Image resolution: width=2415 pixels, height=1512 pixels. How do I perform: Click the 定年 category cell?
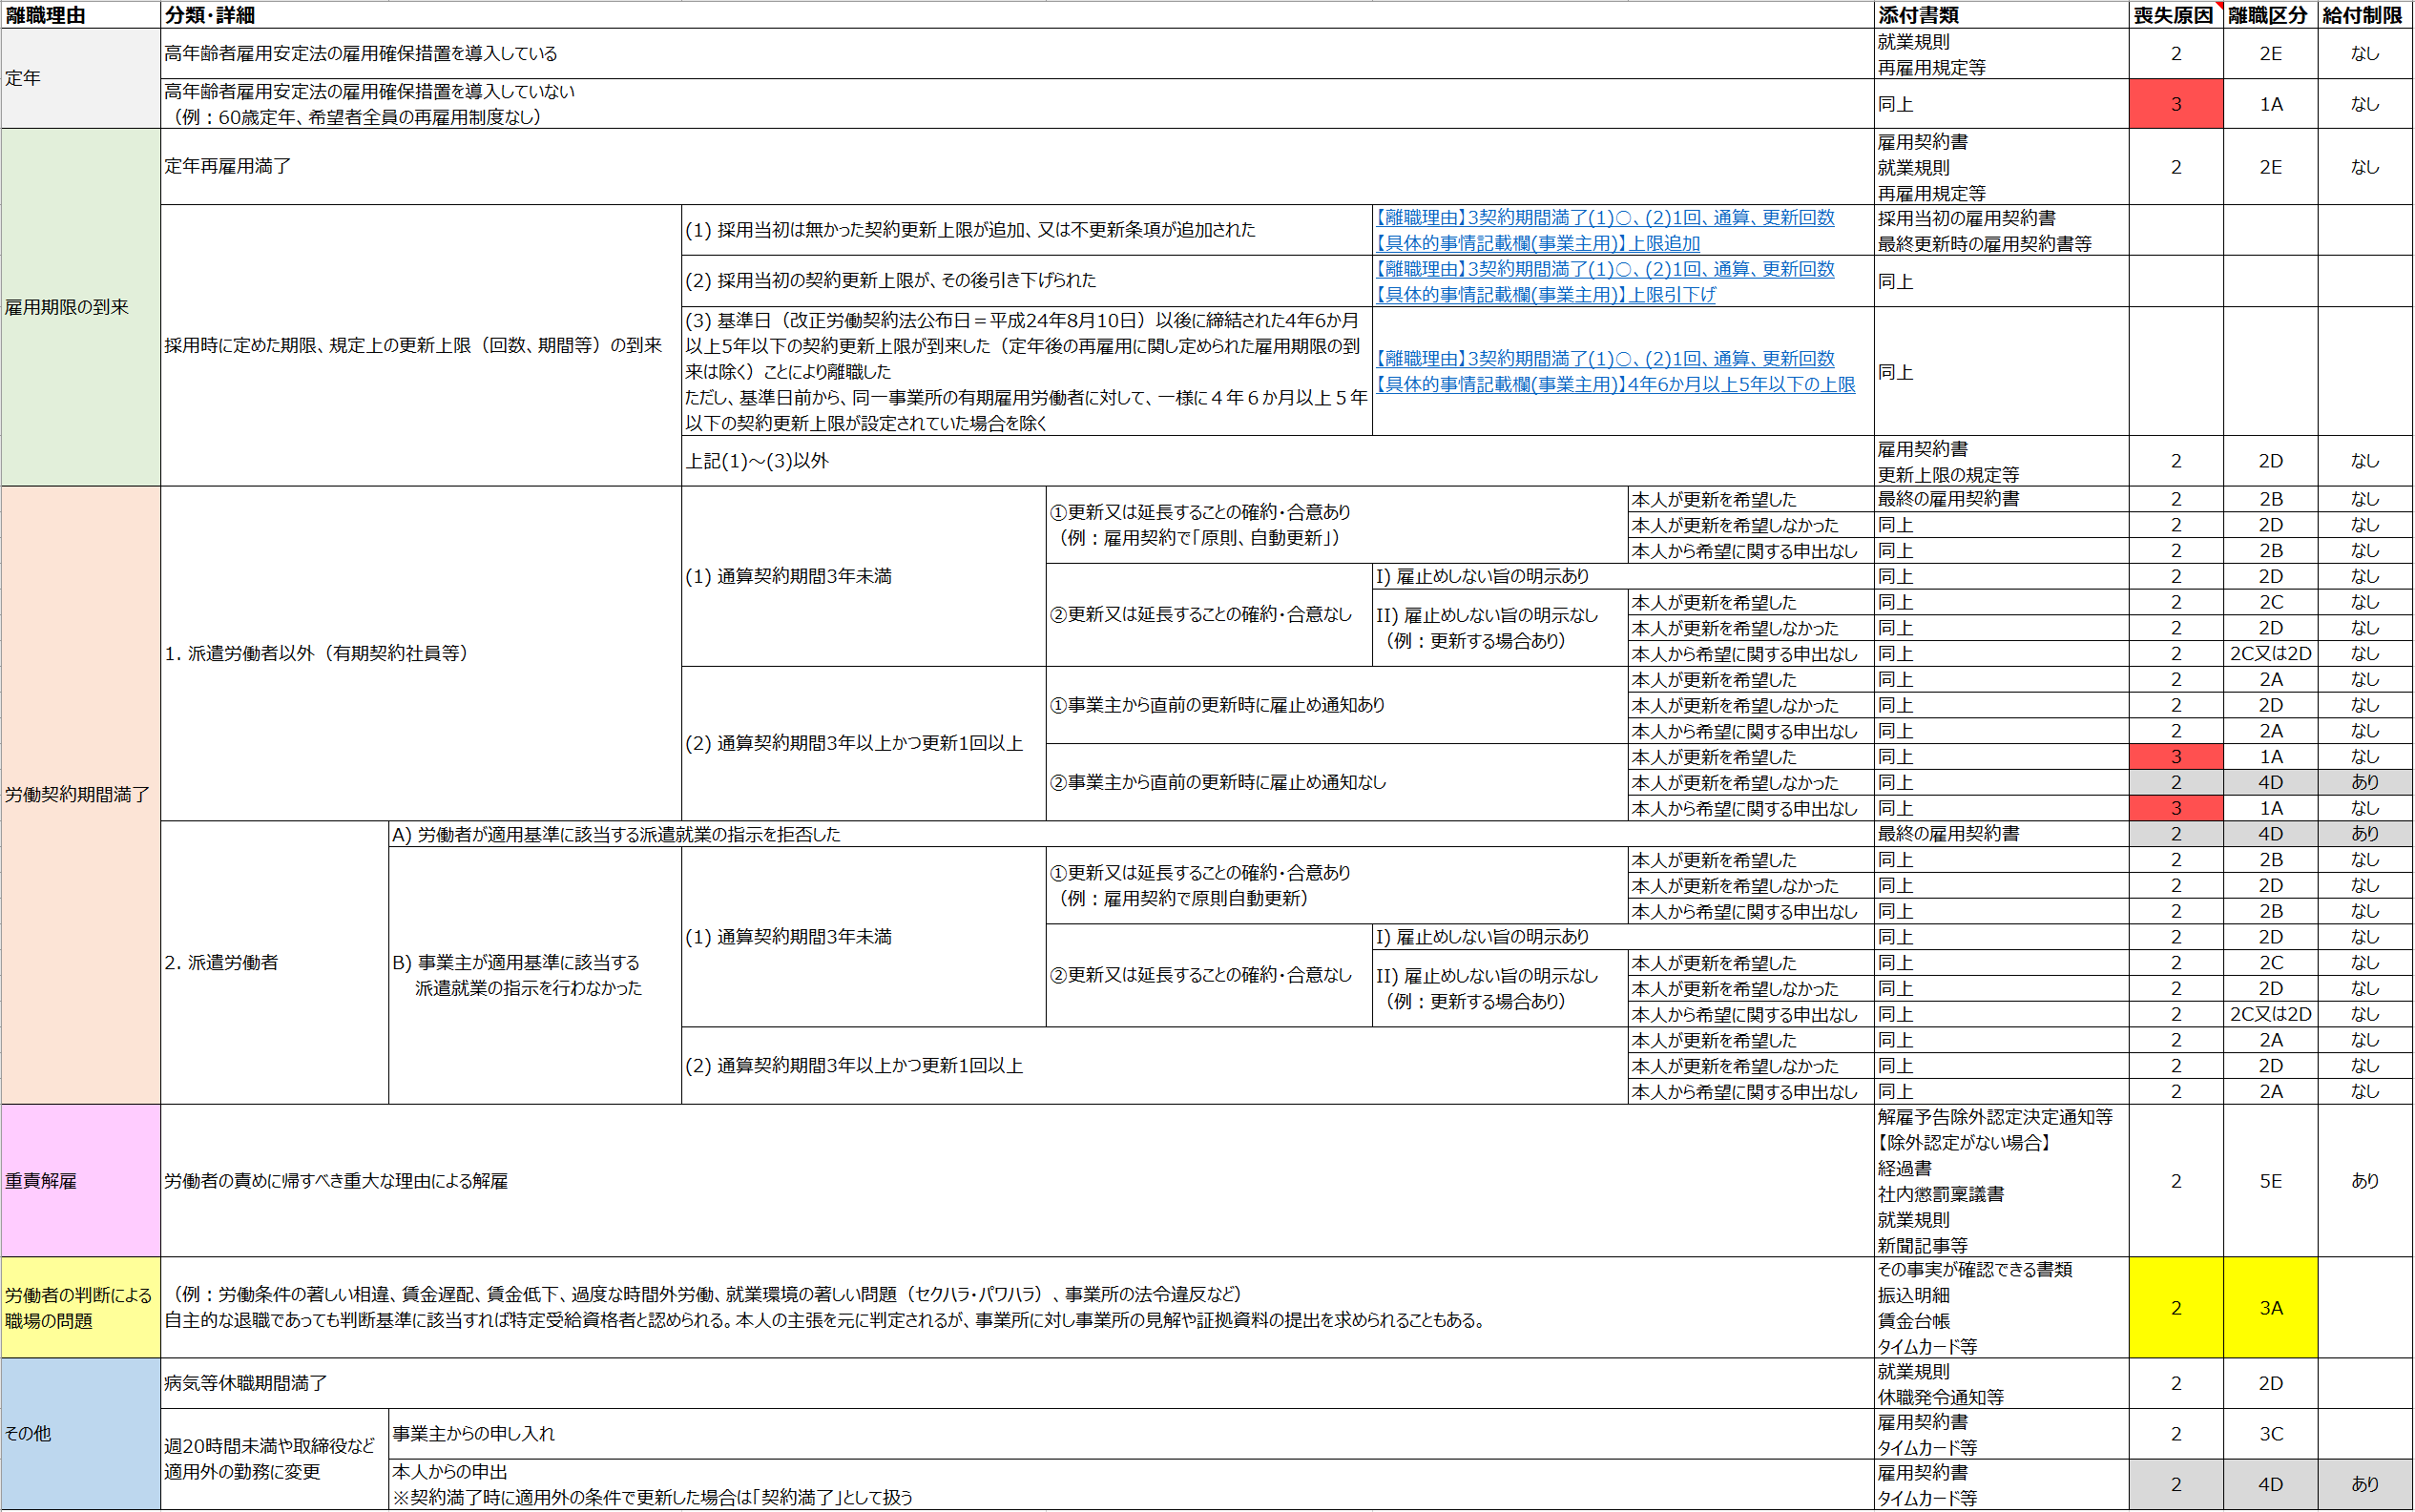point(81,78)
